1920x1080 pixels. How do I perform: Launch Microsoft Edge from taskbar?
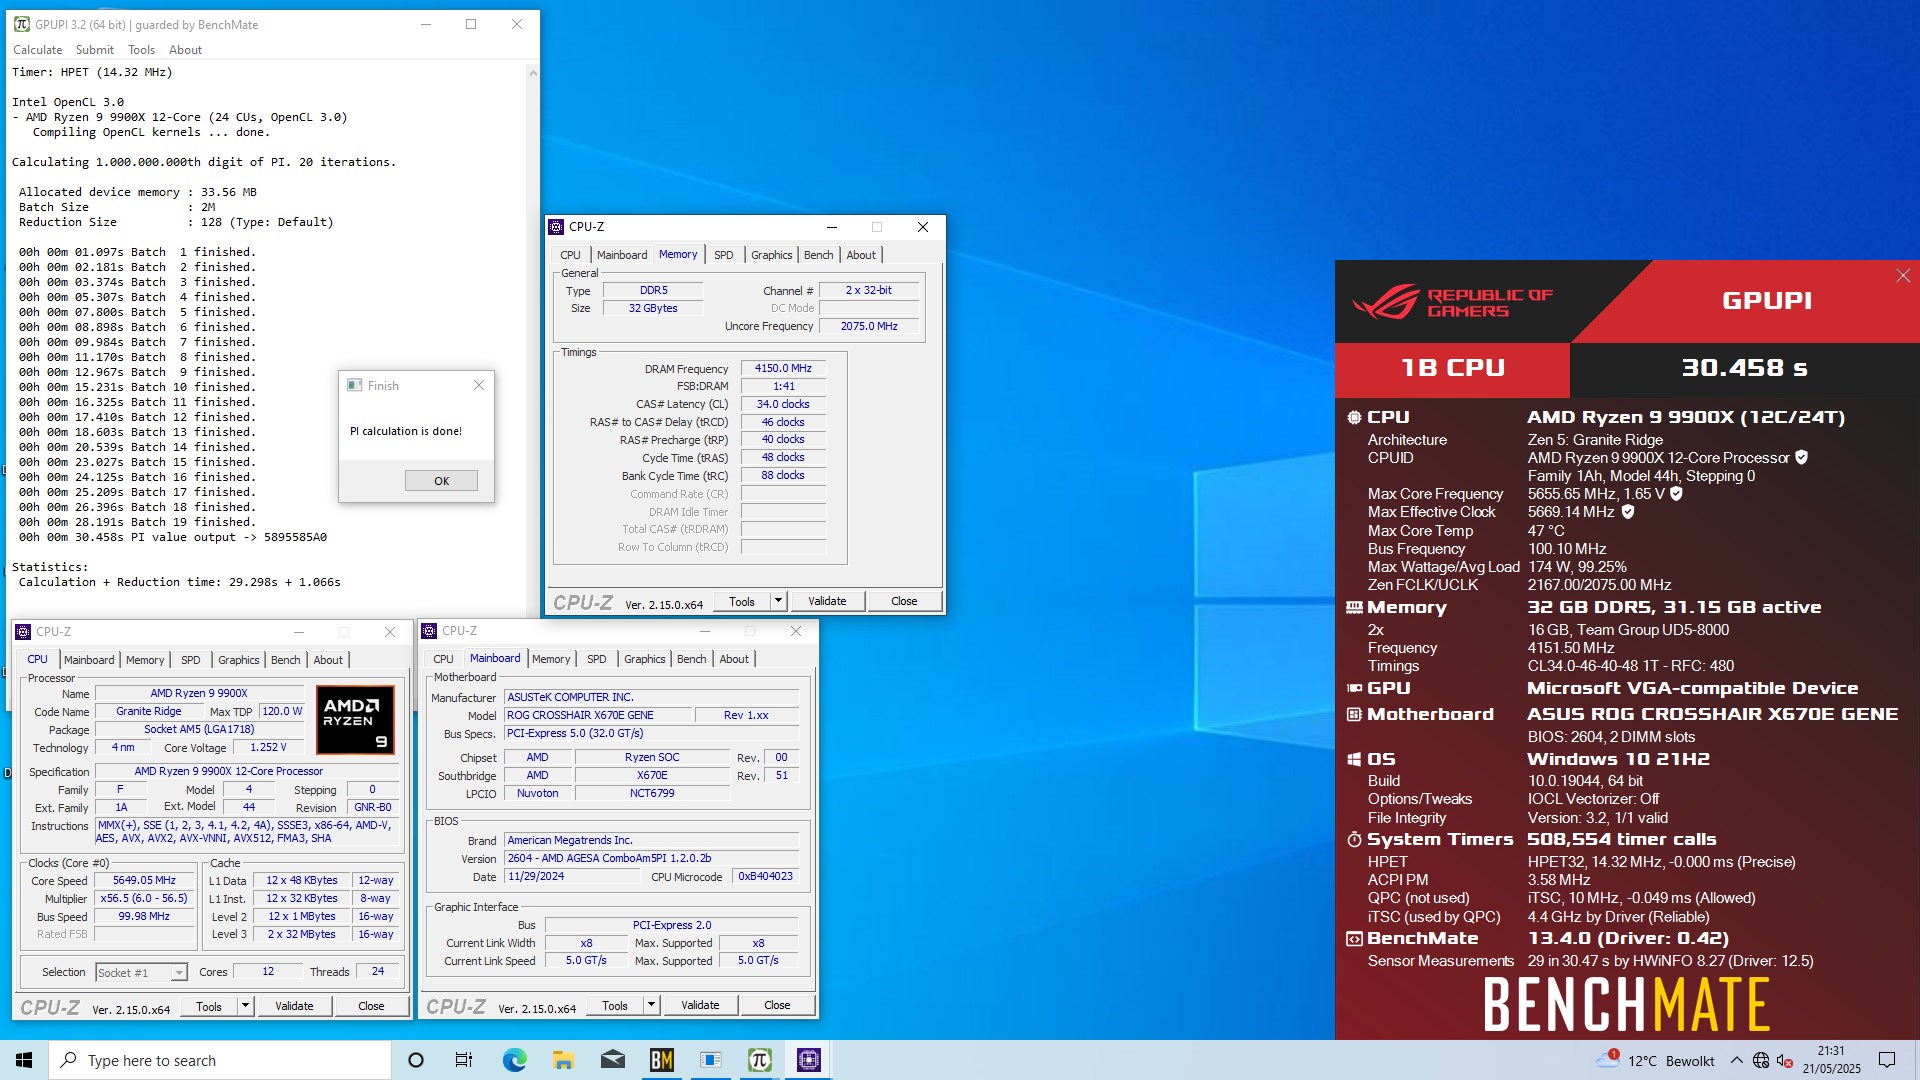pos(514,1060)
